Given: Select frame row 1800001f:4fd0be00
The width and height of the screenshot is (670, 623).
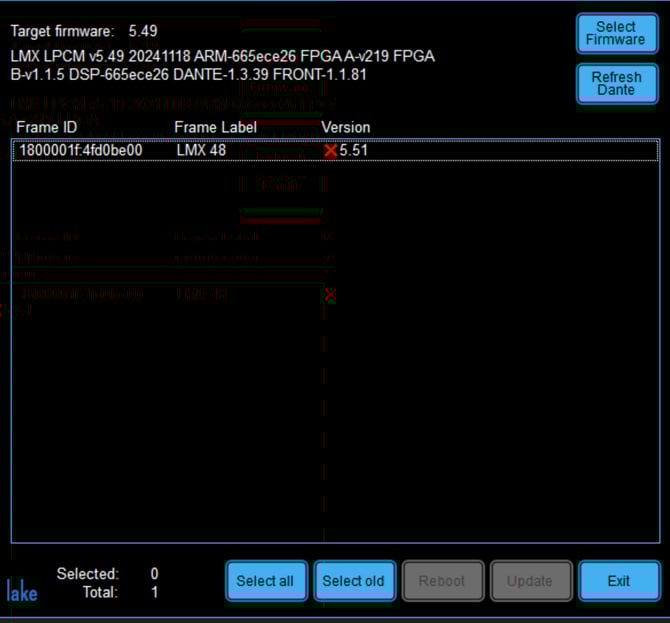Looking at the screenshot, I should pyautogui.click(x=335, y=150).
